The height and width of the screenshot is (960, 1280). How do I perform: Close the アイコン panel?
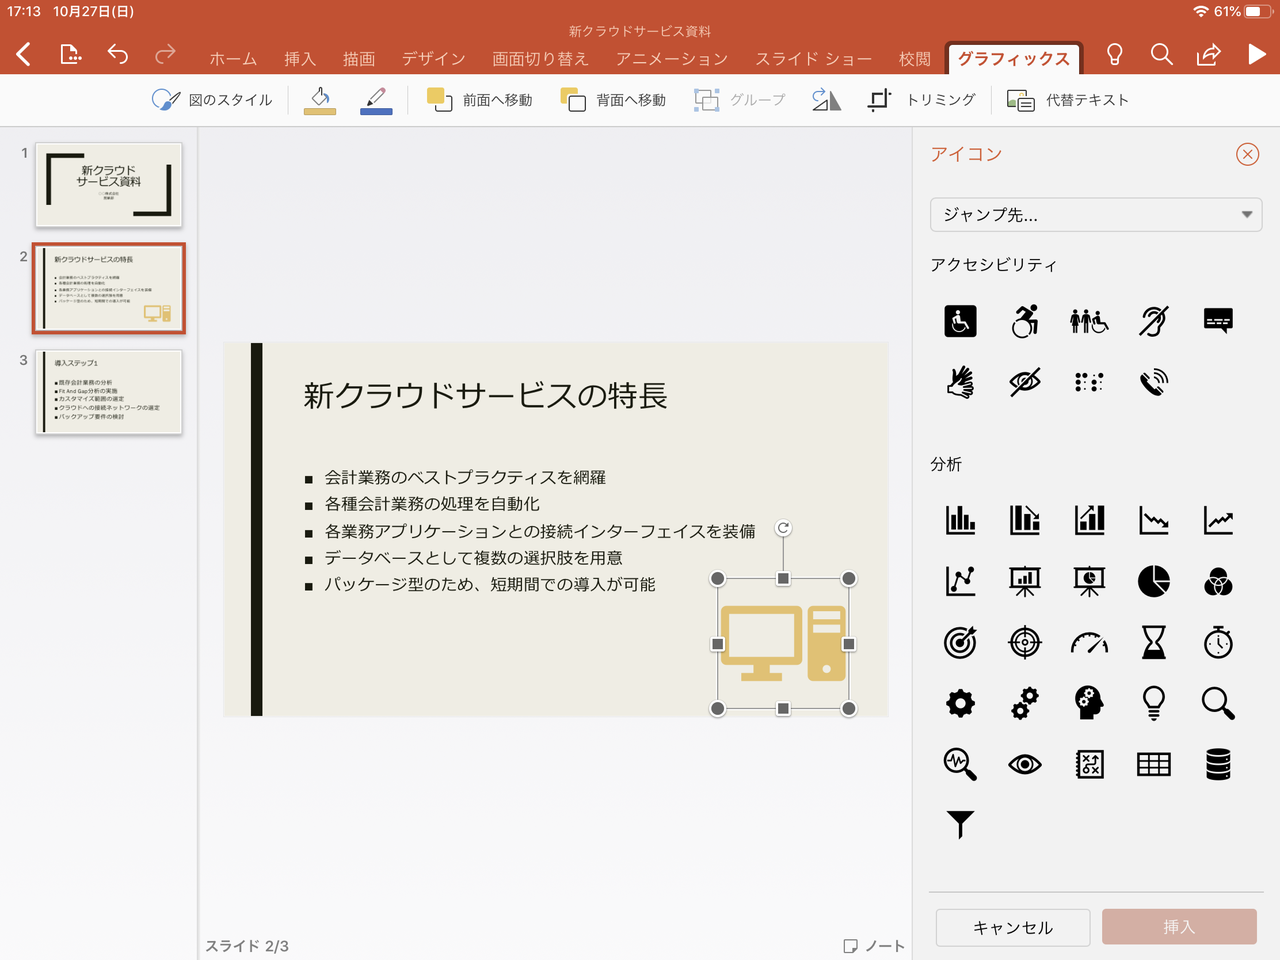(1247, 154)
